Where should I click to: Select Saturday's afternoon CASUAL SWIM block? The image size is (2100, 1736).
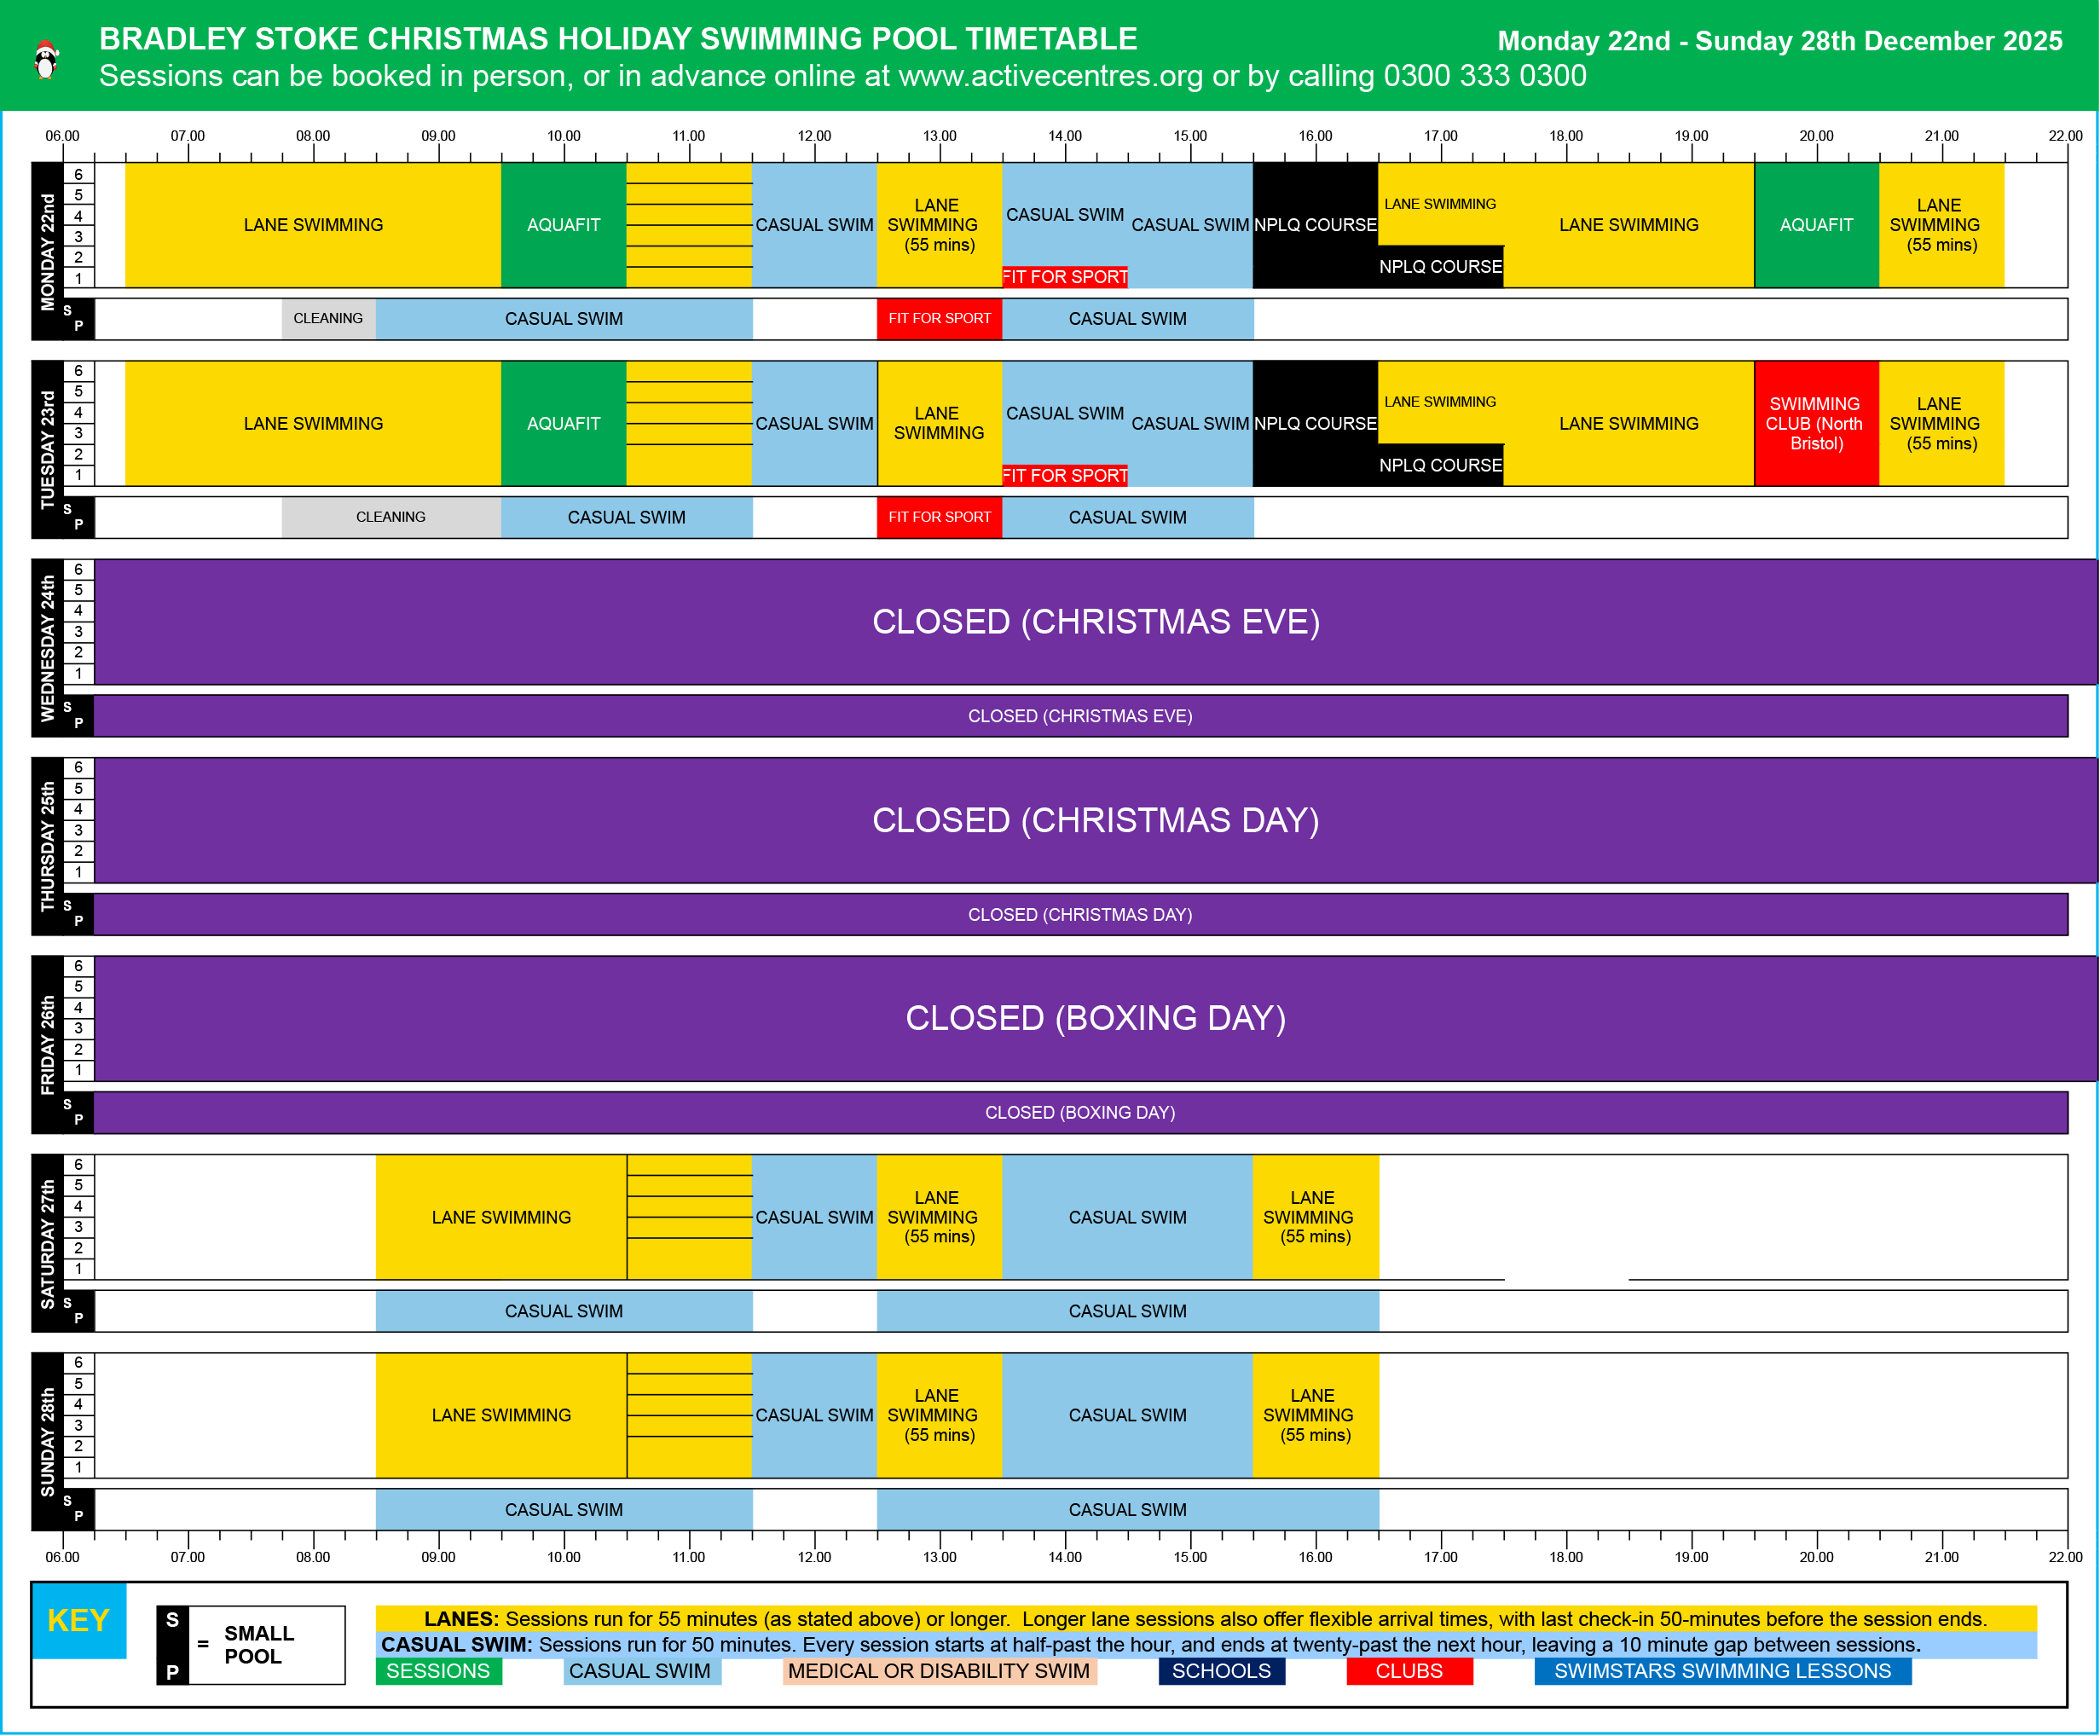(x=1127, y=1218)
